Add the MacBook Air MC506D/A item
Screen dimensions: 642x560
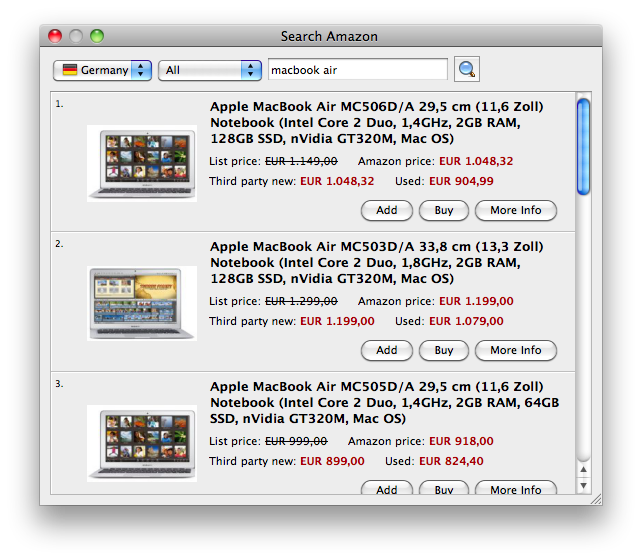pyautogui.click(x=387, y=210)
